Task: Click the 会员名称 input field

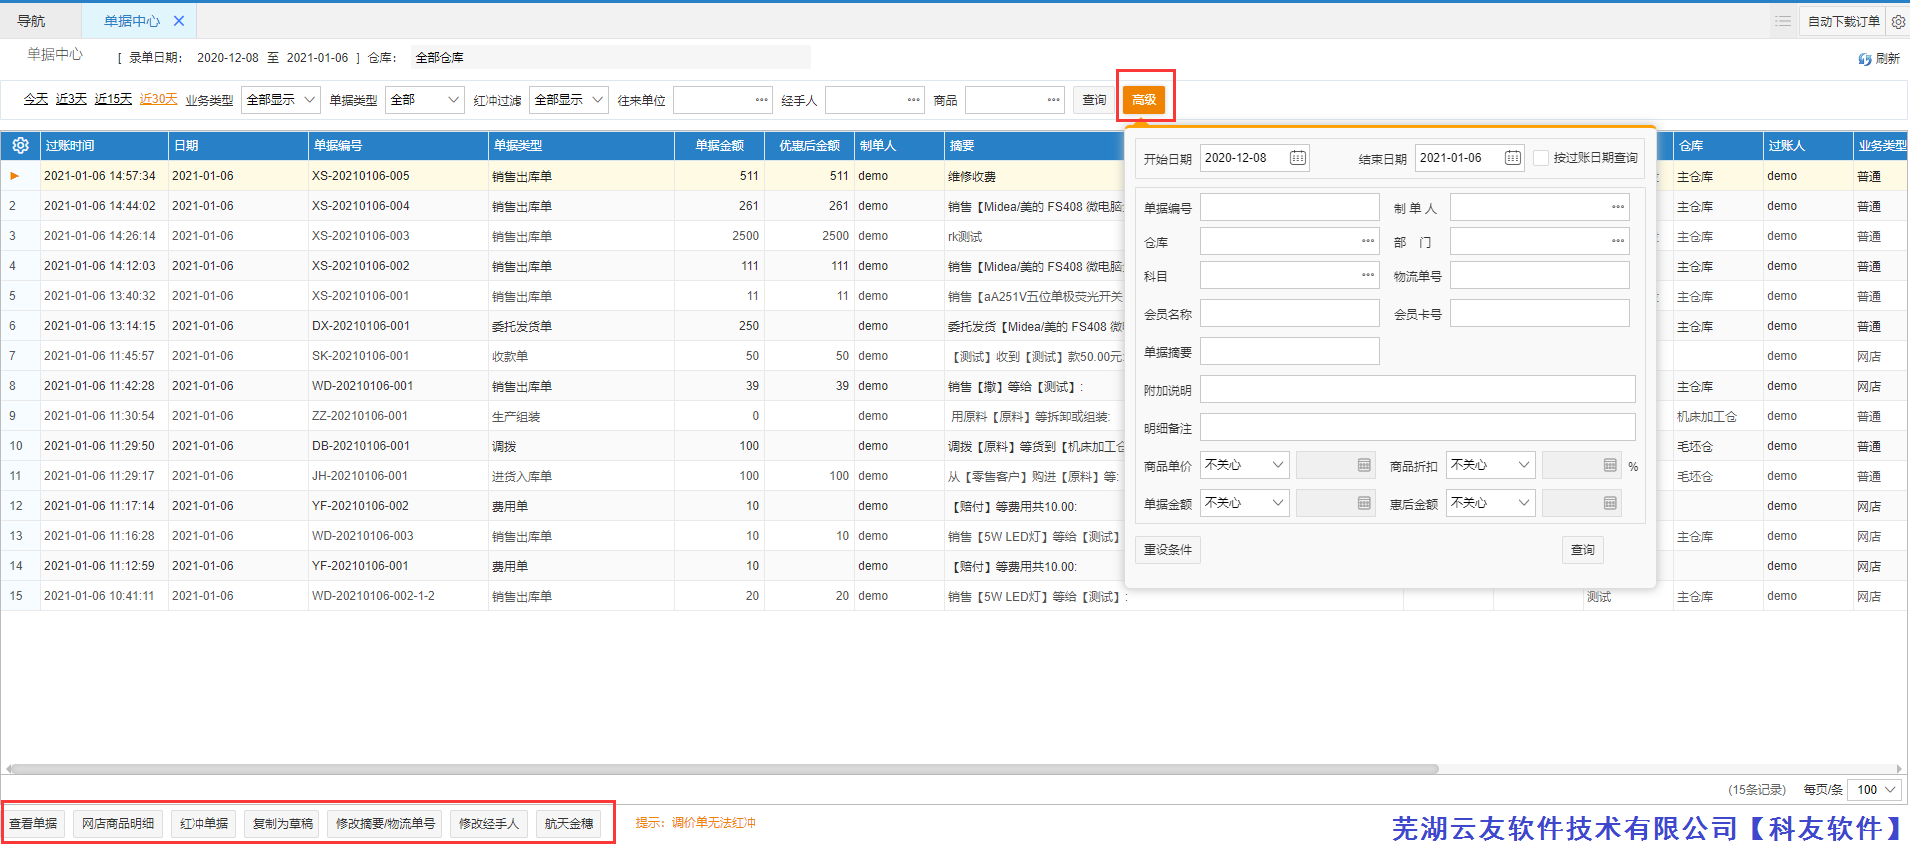Action: [x=1289, y=313]
